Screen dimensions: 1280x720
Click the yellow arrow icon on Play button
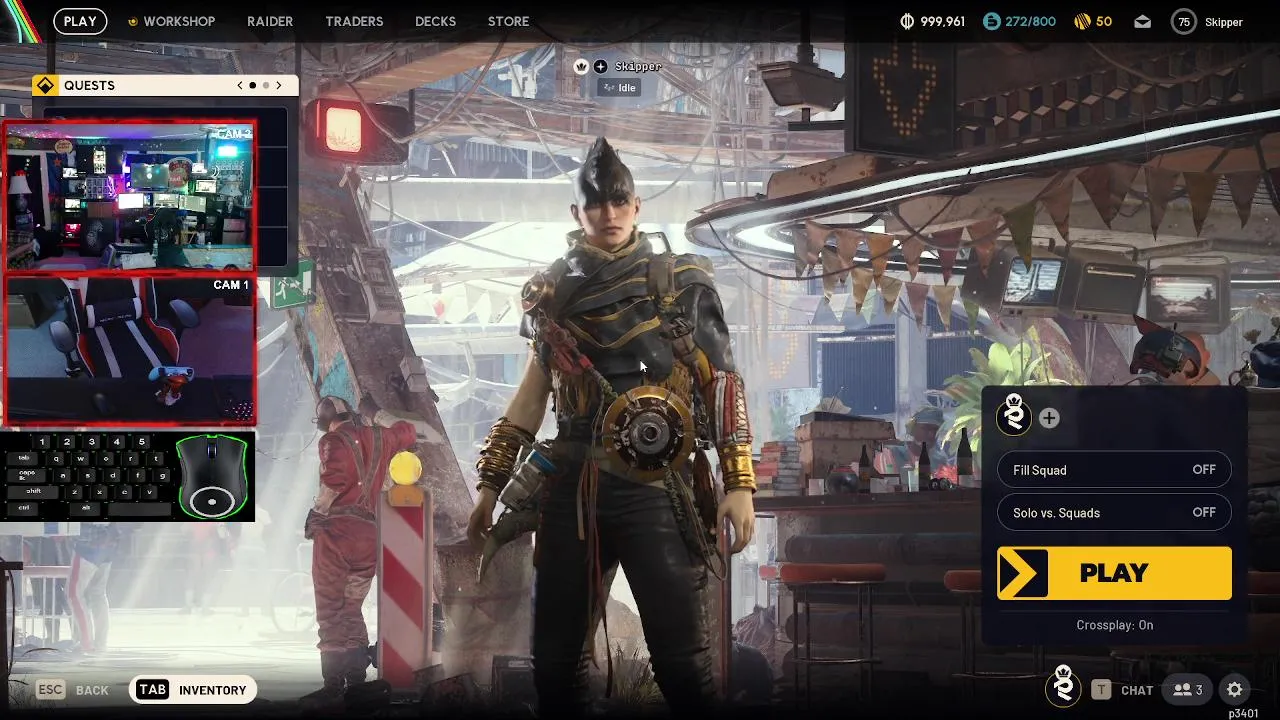point(1022,573)
